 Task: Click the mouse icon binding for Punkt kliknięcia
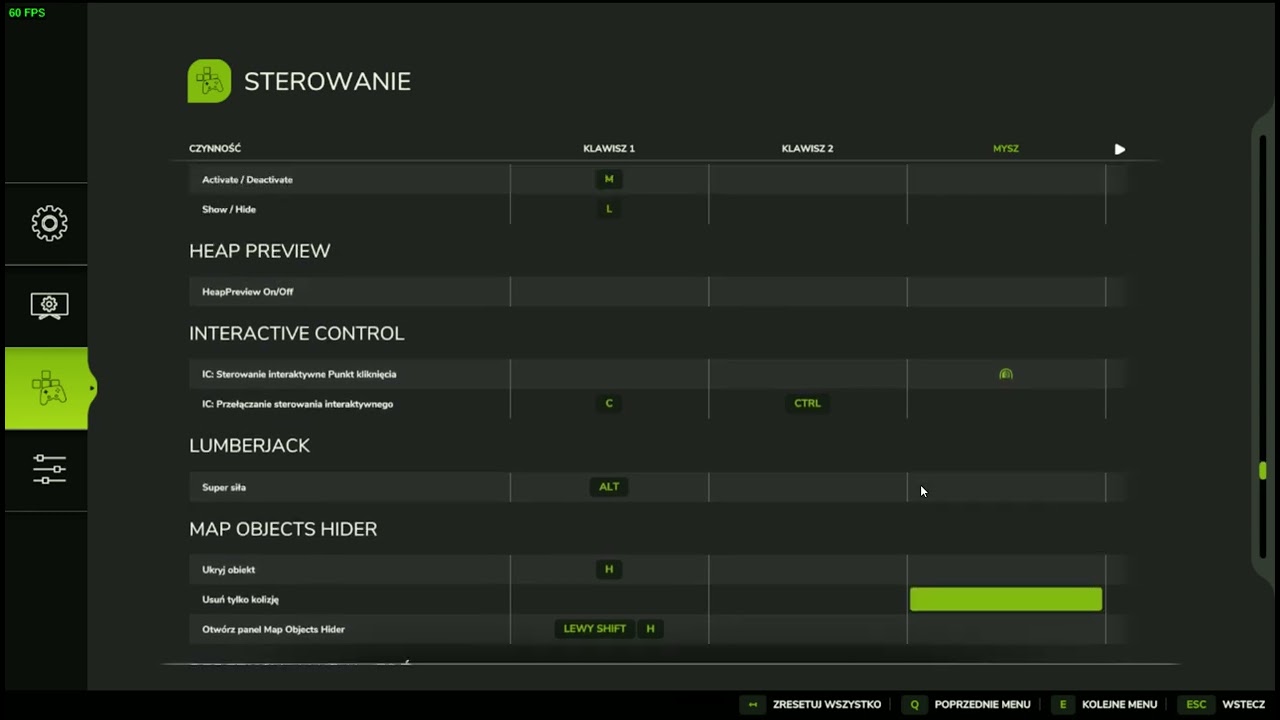[1006, 374]
